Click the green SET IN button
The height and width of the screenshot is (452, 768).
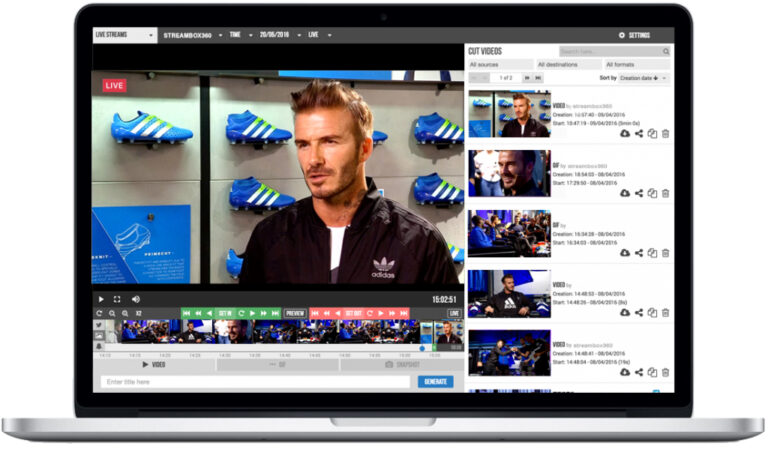[x=225, y=313]
